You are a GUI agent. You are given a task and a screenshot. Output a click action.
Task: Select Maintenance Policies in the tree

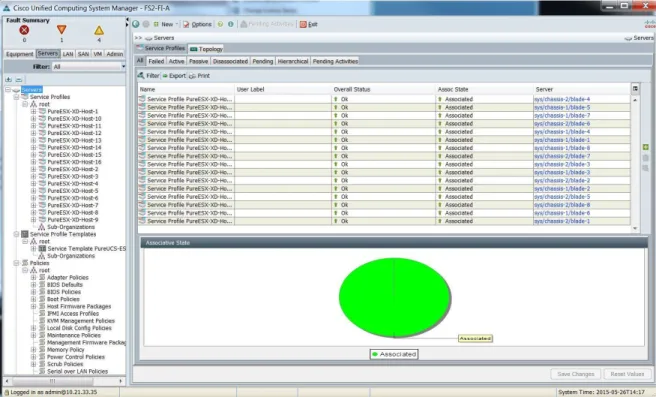pyautogui.click(x=74, y=335)
